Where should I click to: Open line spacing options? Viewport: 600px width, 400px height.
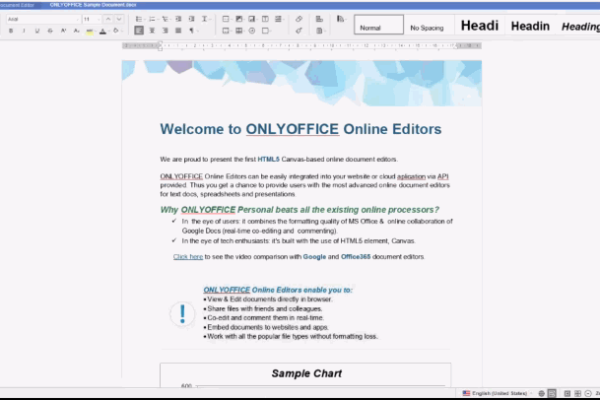coord(205,19)
